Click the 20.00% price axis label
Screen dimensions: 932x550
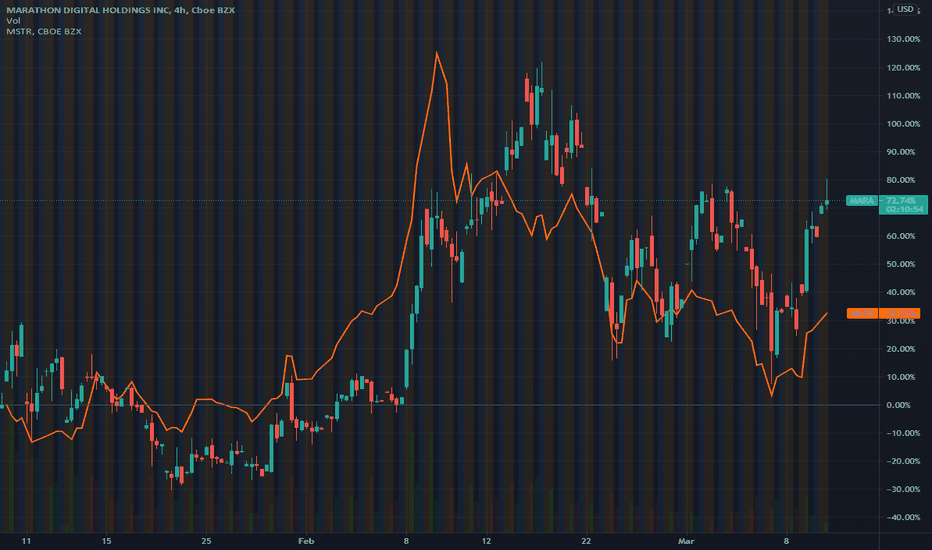(901, 349)
